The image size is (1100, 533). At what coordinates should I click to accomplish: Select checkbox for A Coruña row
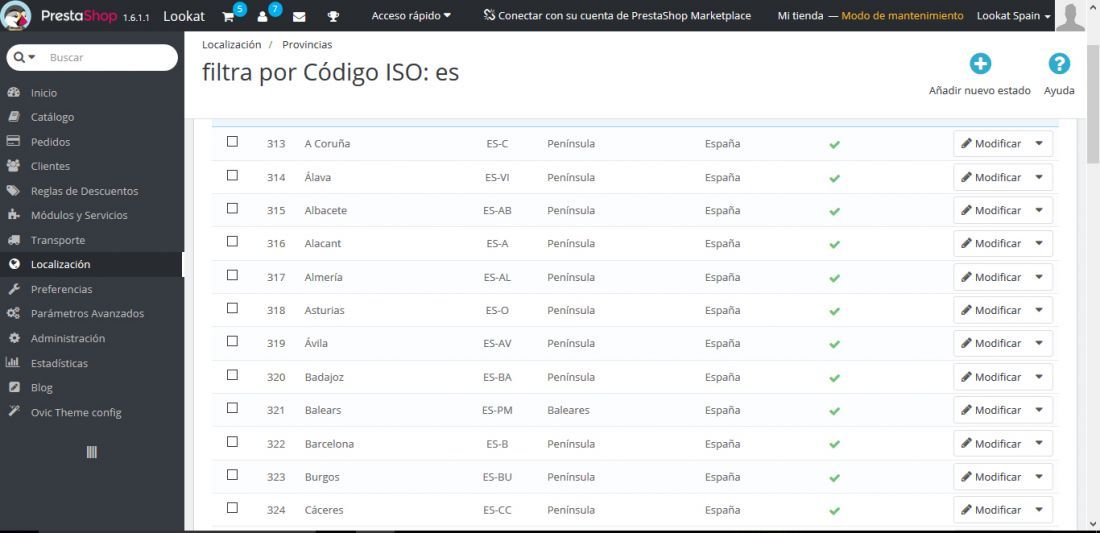[232, 142]
